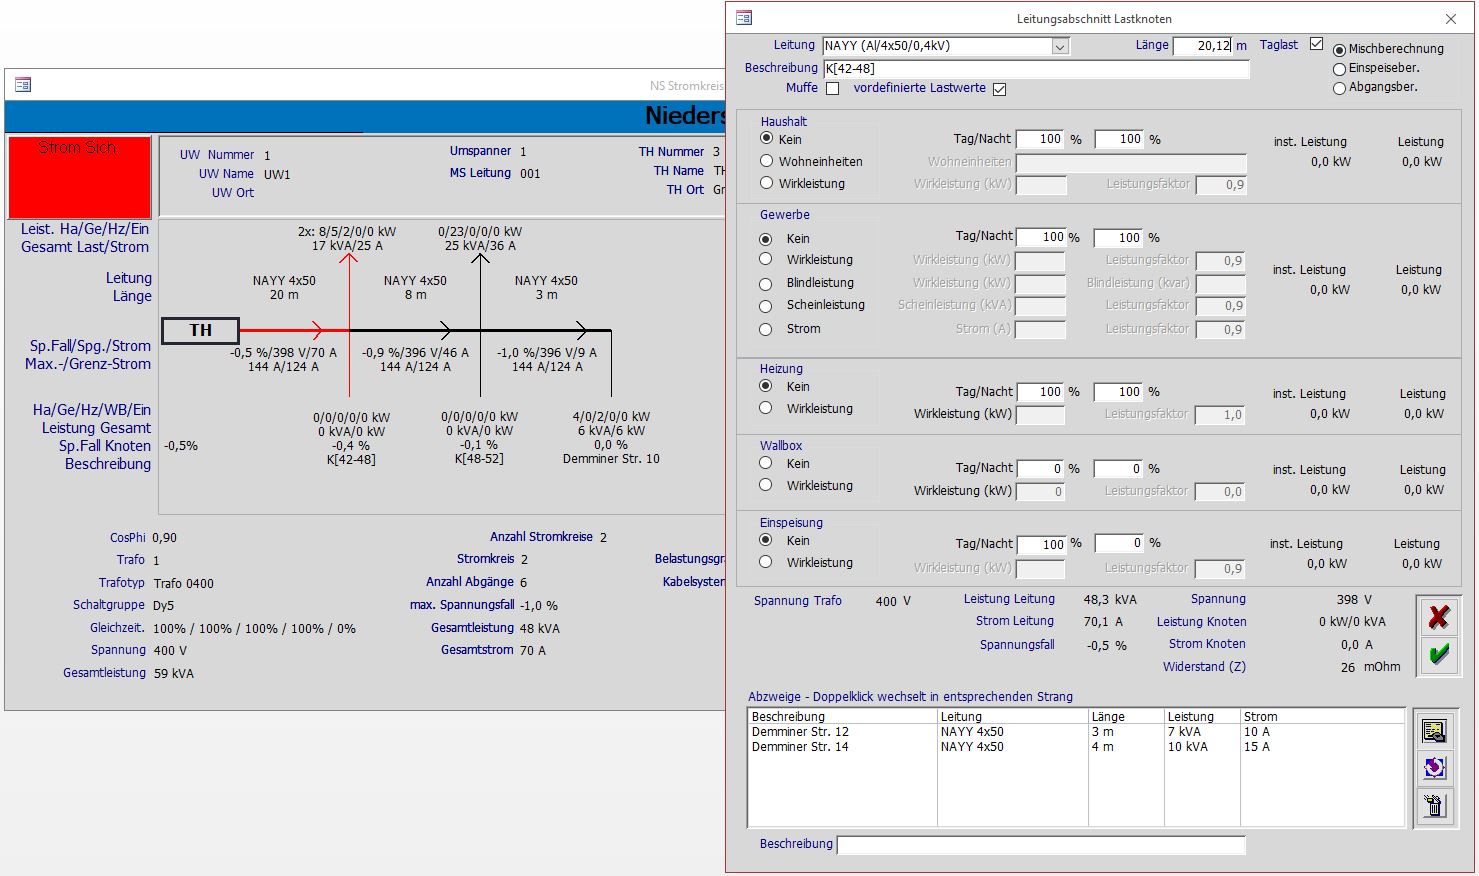This screenshot has height=876, width=1479.
Task: Click the TH station box in diagram
Action: (x=200, y=330)
